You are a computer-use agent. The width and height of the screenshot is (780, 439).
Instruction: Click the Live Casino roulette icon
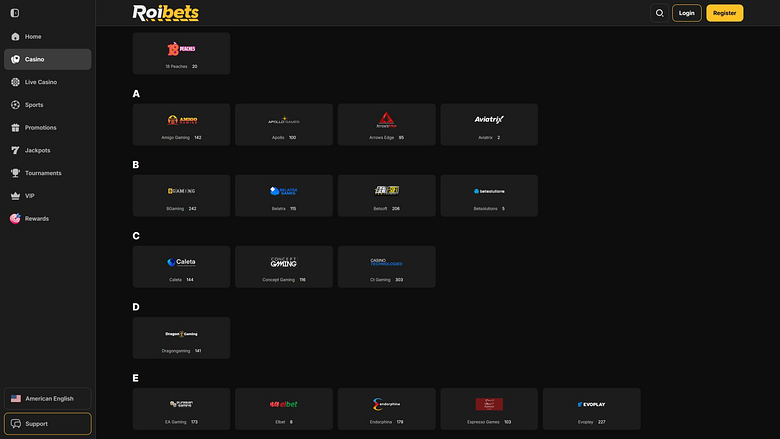pos(15,82)
